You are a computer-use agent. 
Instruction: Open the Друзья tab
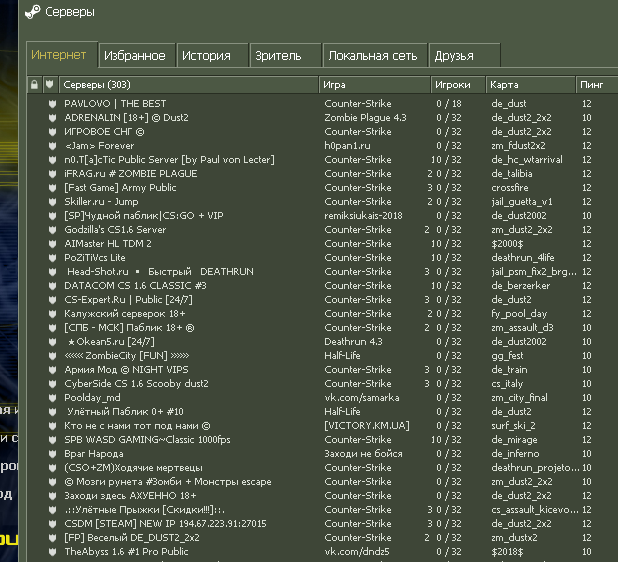click(x=464, y=55)
